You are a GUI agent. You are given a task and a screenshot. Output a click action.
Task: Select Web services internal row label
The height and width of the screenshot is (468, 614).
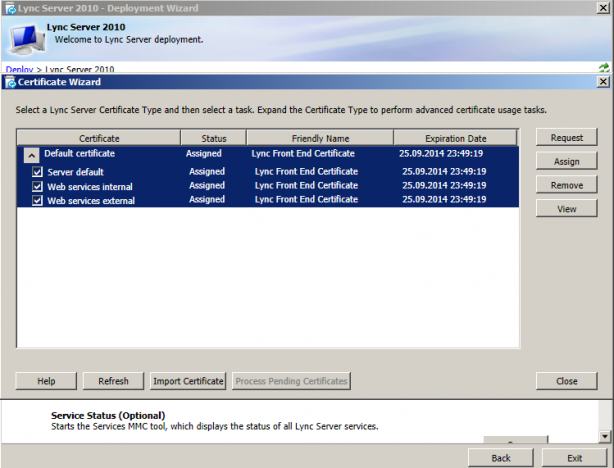coord(90,186)
